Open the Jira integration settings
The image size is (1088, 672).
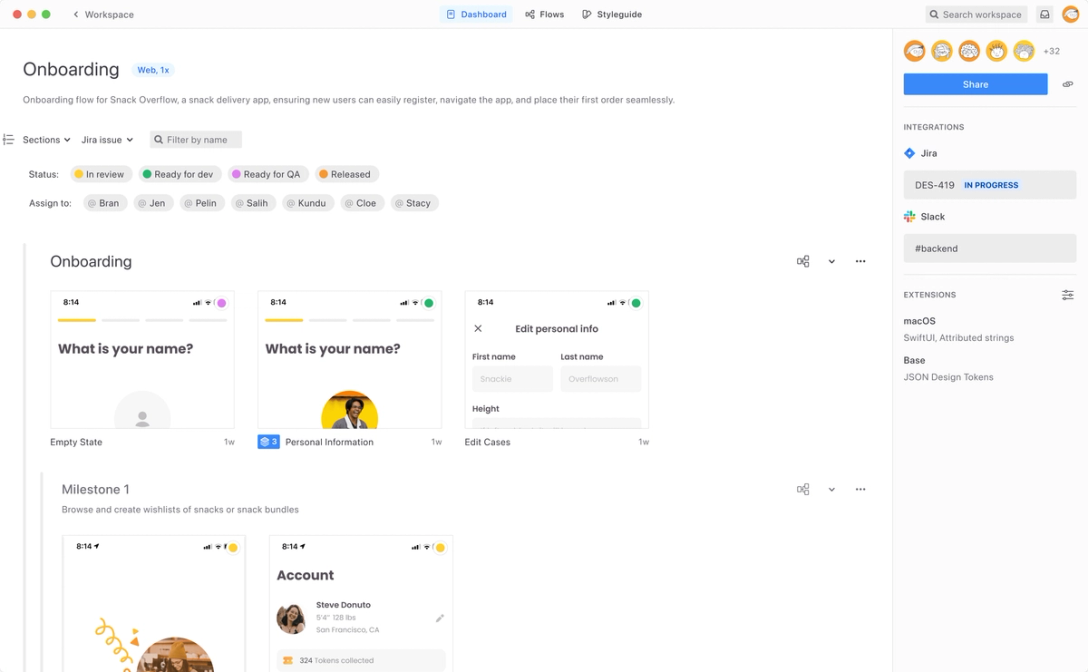(925, 153)
